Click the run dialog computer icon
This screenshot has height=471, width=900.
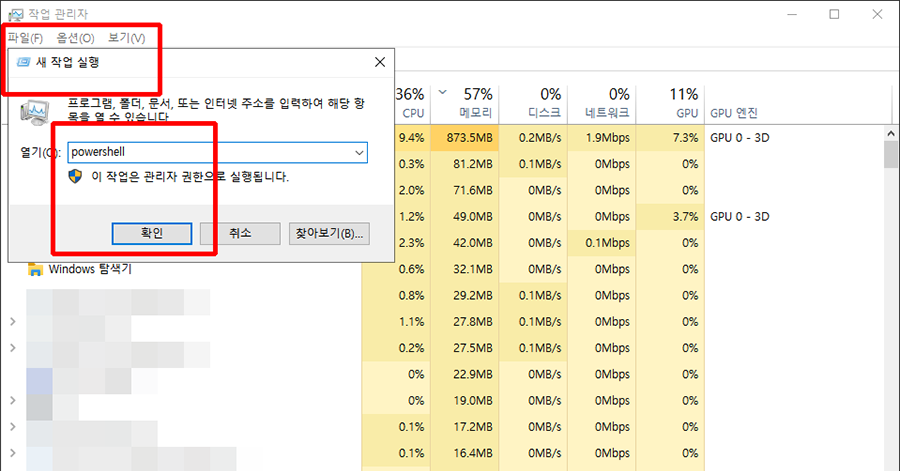[36, 111]
